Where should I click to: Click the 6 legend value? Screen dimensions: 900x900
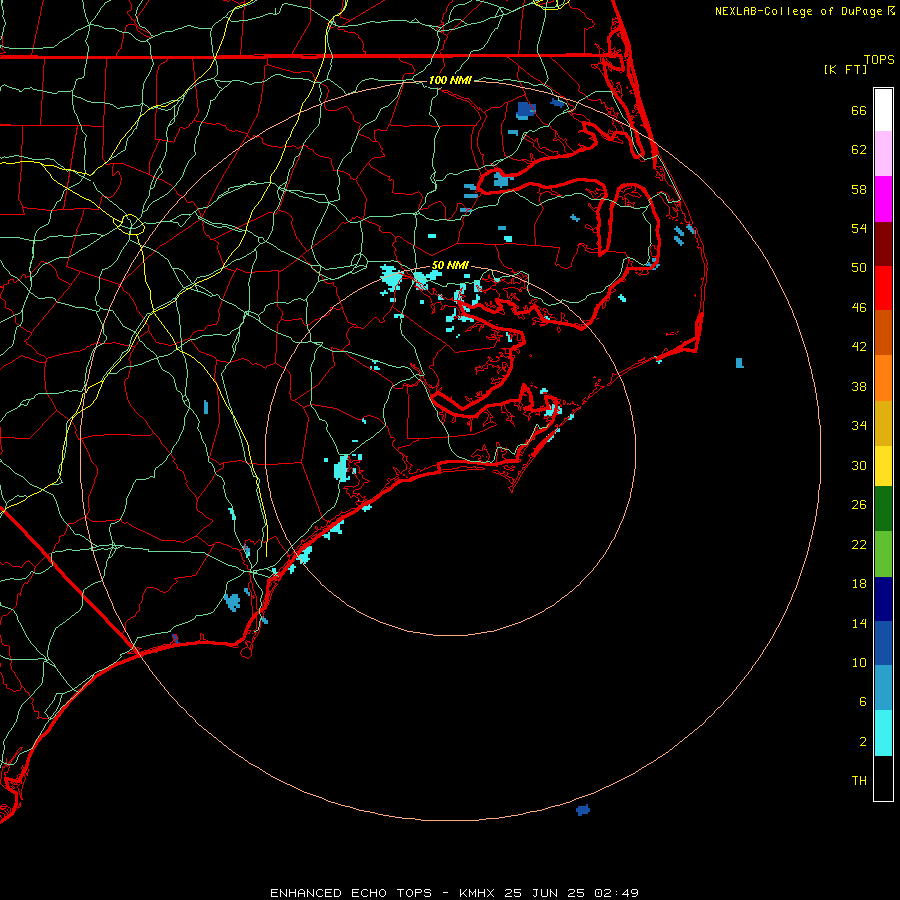coord(863,701)
